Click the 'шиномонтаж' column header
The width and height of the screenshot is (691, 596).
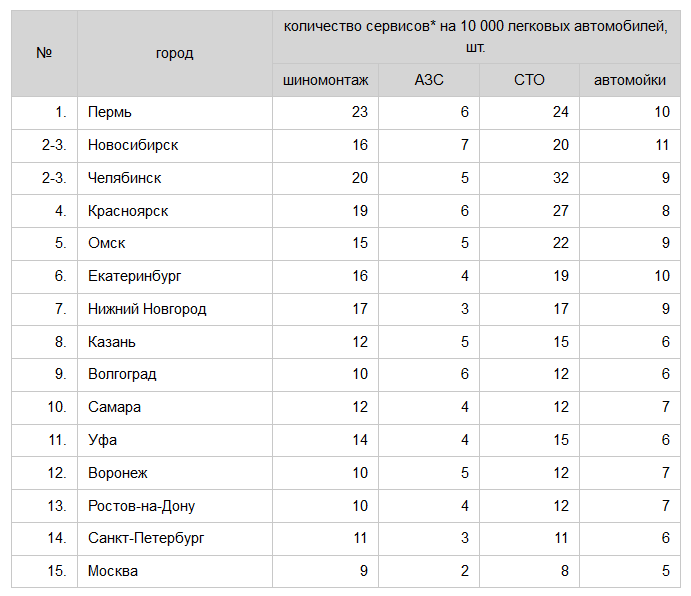tap(326, 80)
